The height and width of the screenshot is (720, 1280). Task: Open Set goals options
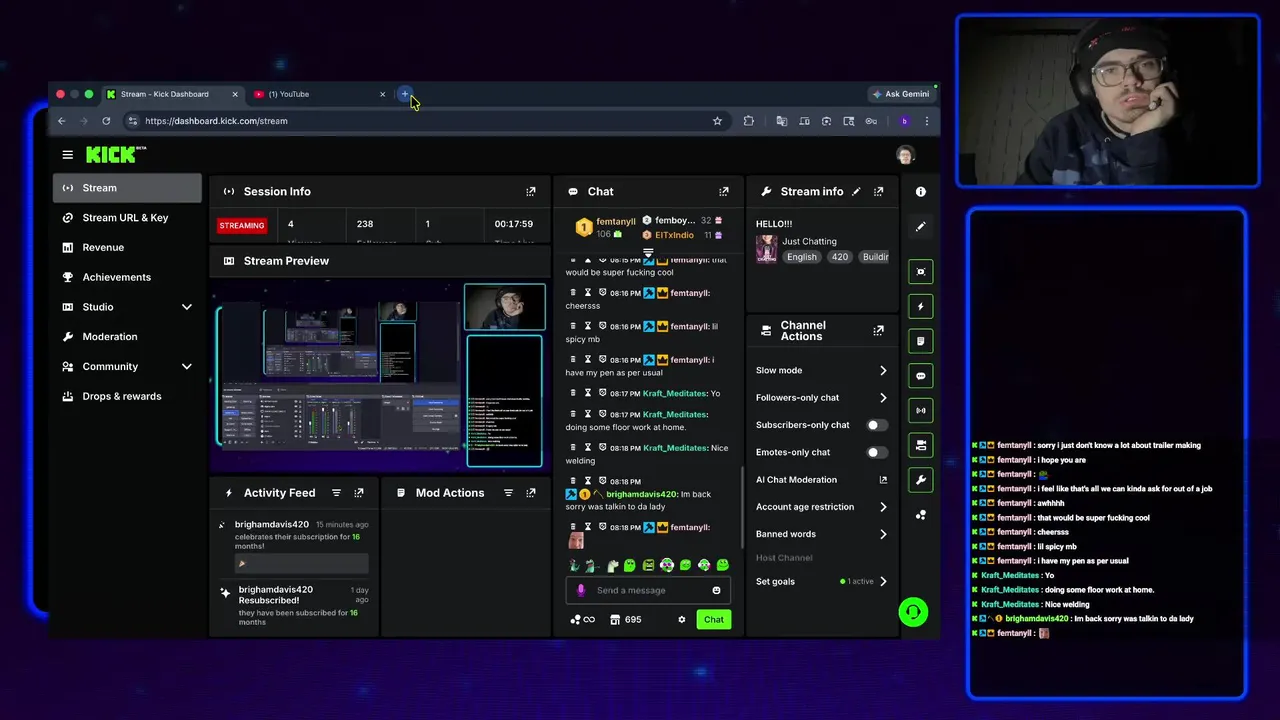pyautogui.click(x=821, y=581)
